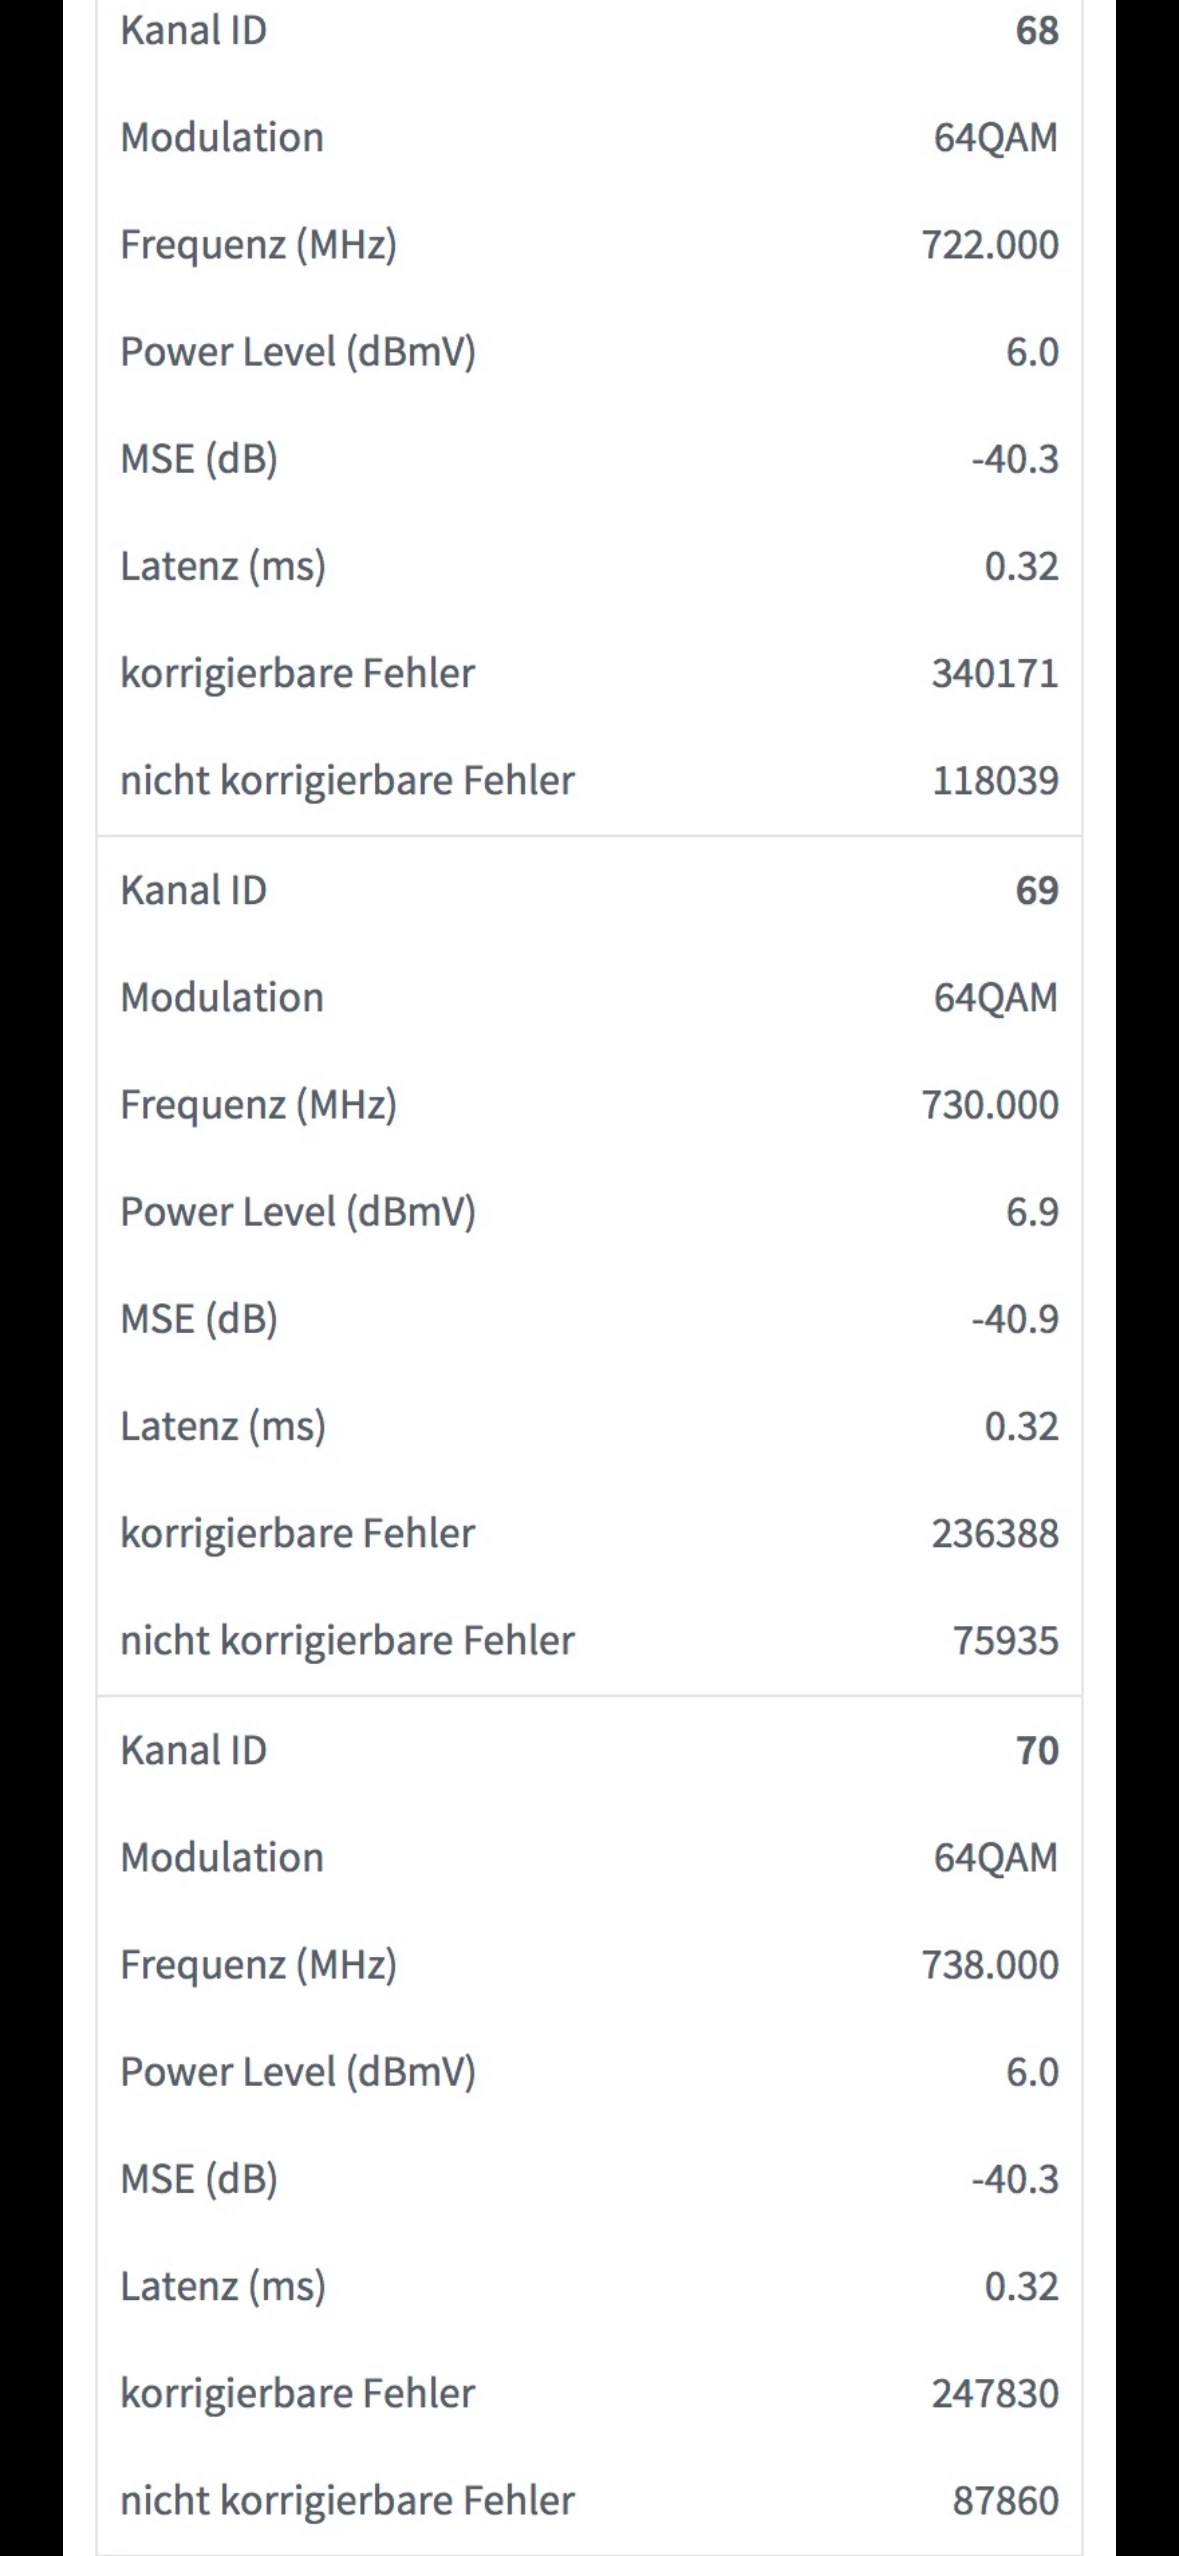The image size is (1179, 2556).
Task: Click uncorrectable errors count 75935
Action: 1004,1640
